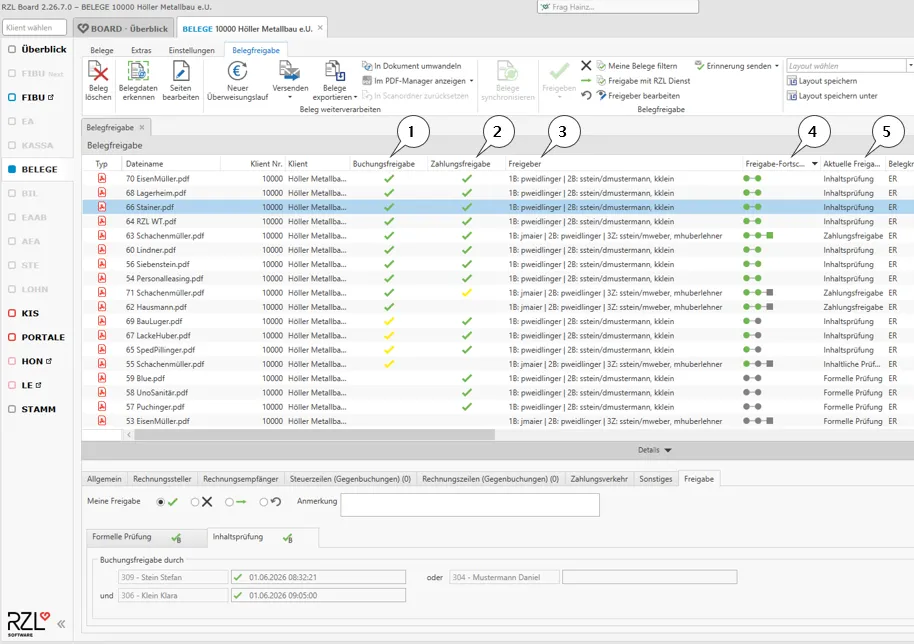Image resolution: width=914 pixels, height=644 pixels.
Task: Click Layout speichern icon
Action: (x=792, y=81)
